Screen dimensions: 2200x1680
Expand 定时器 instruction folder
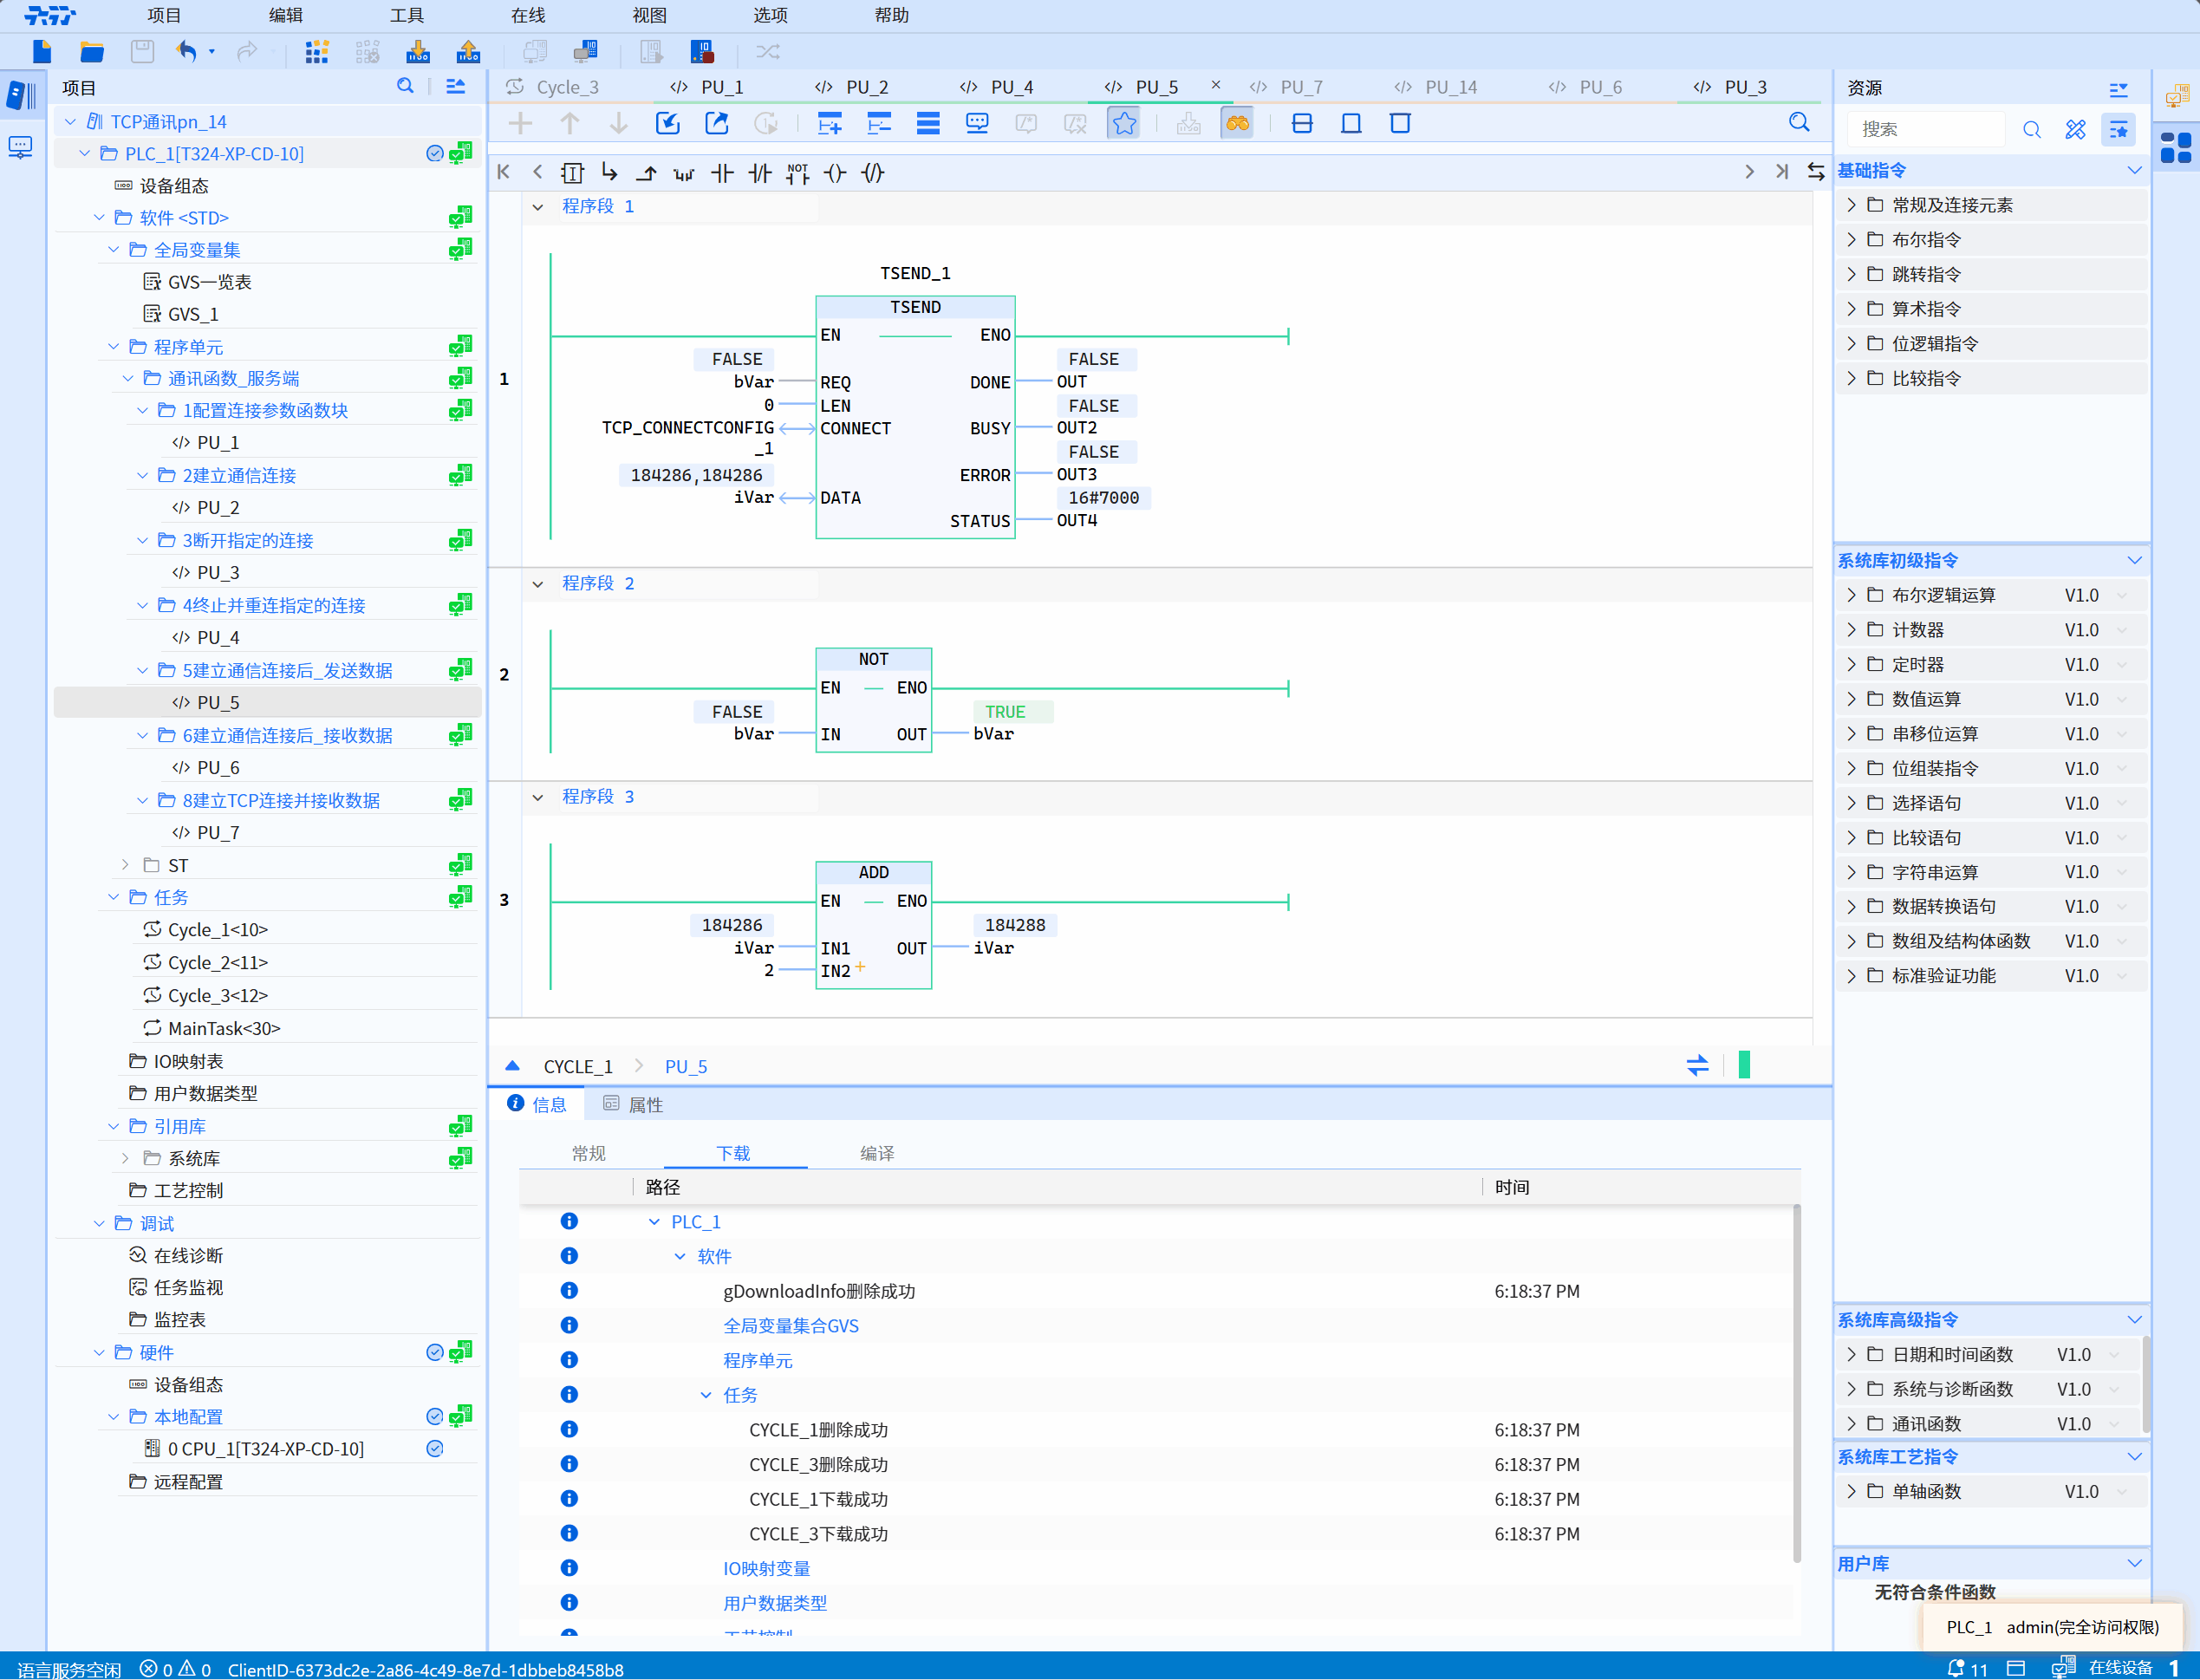pos(1851,664)
